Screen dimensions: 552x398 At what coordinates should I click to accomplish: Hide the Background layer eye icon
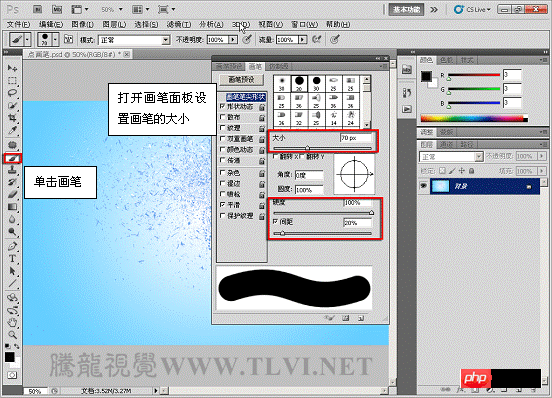coord(423,186)
